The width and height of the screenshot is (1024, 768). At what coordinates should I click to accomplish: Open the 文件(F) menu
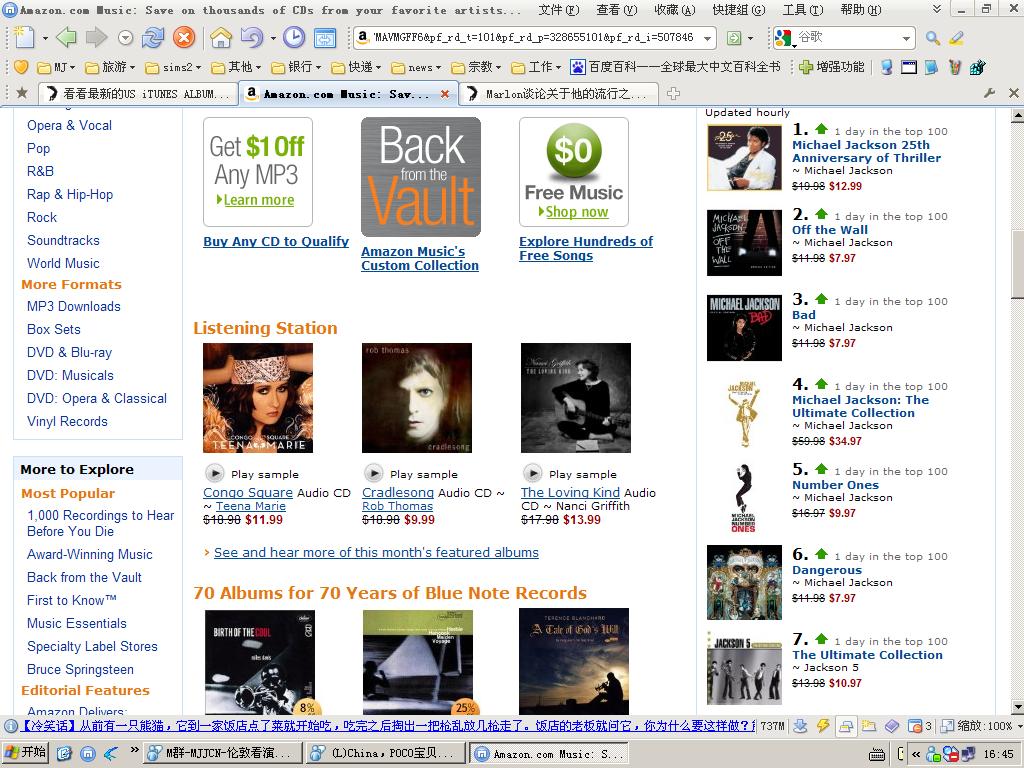pos(558,10)
